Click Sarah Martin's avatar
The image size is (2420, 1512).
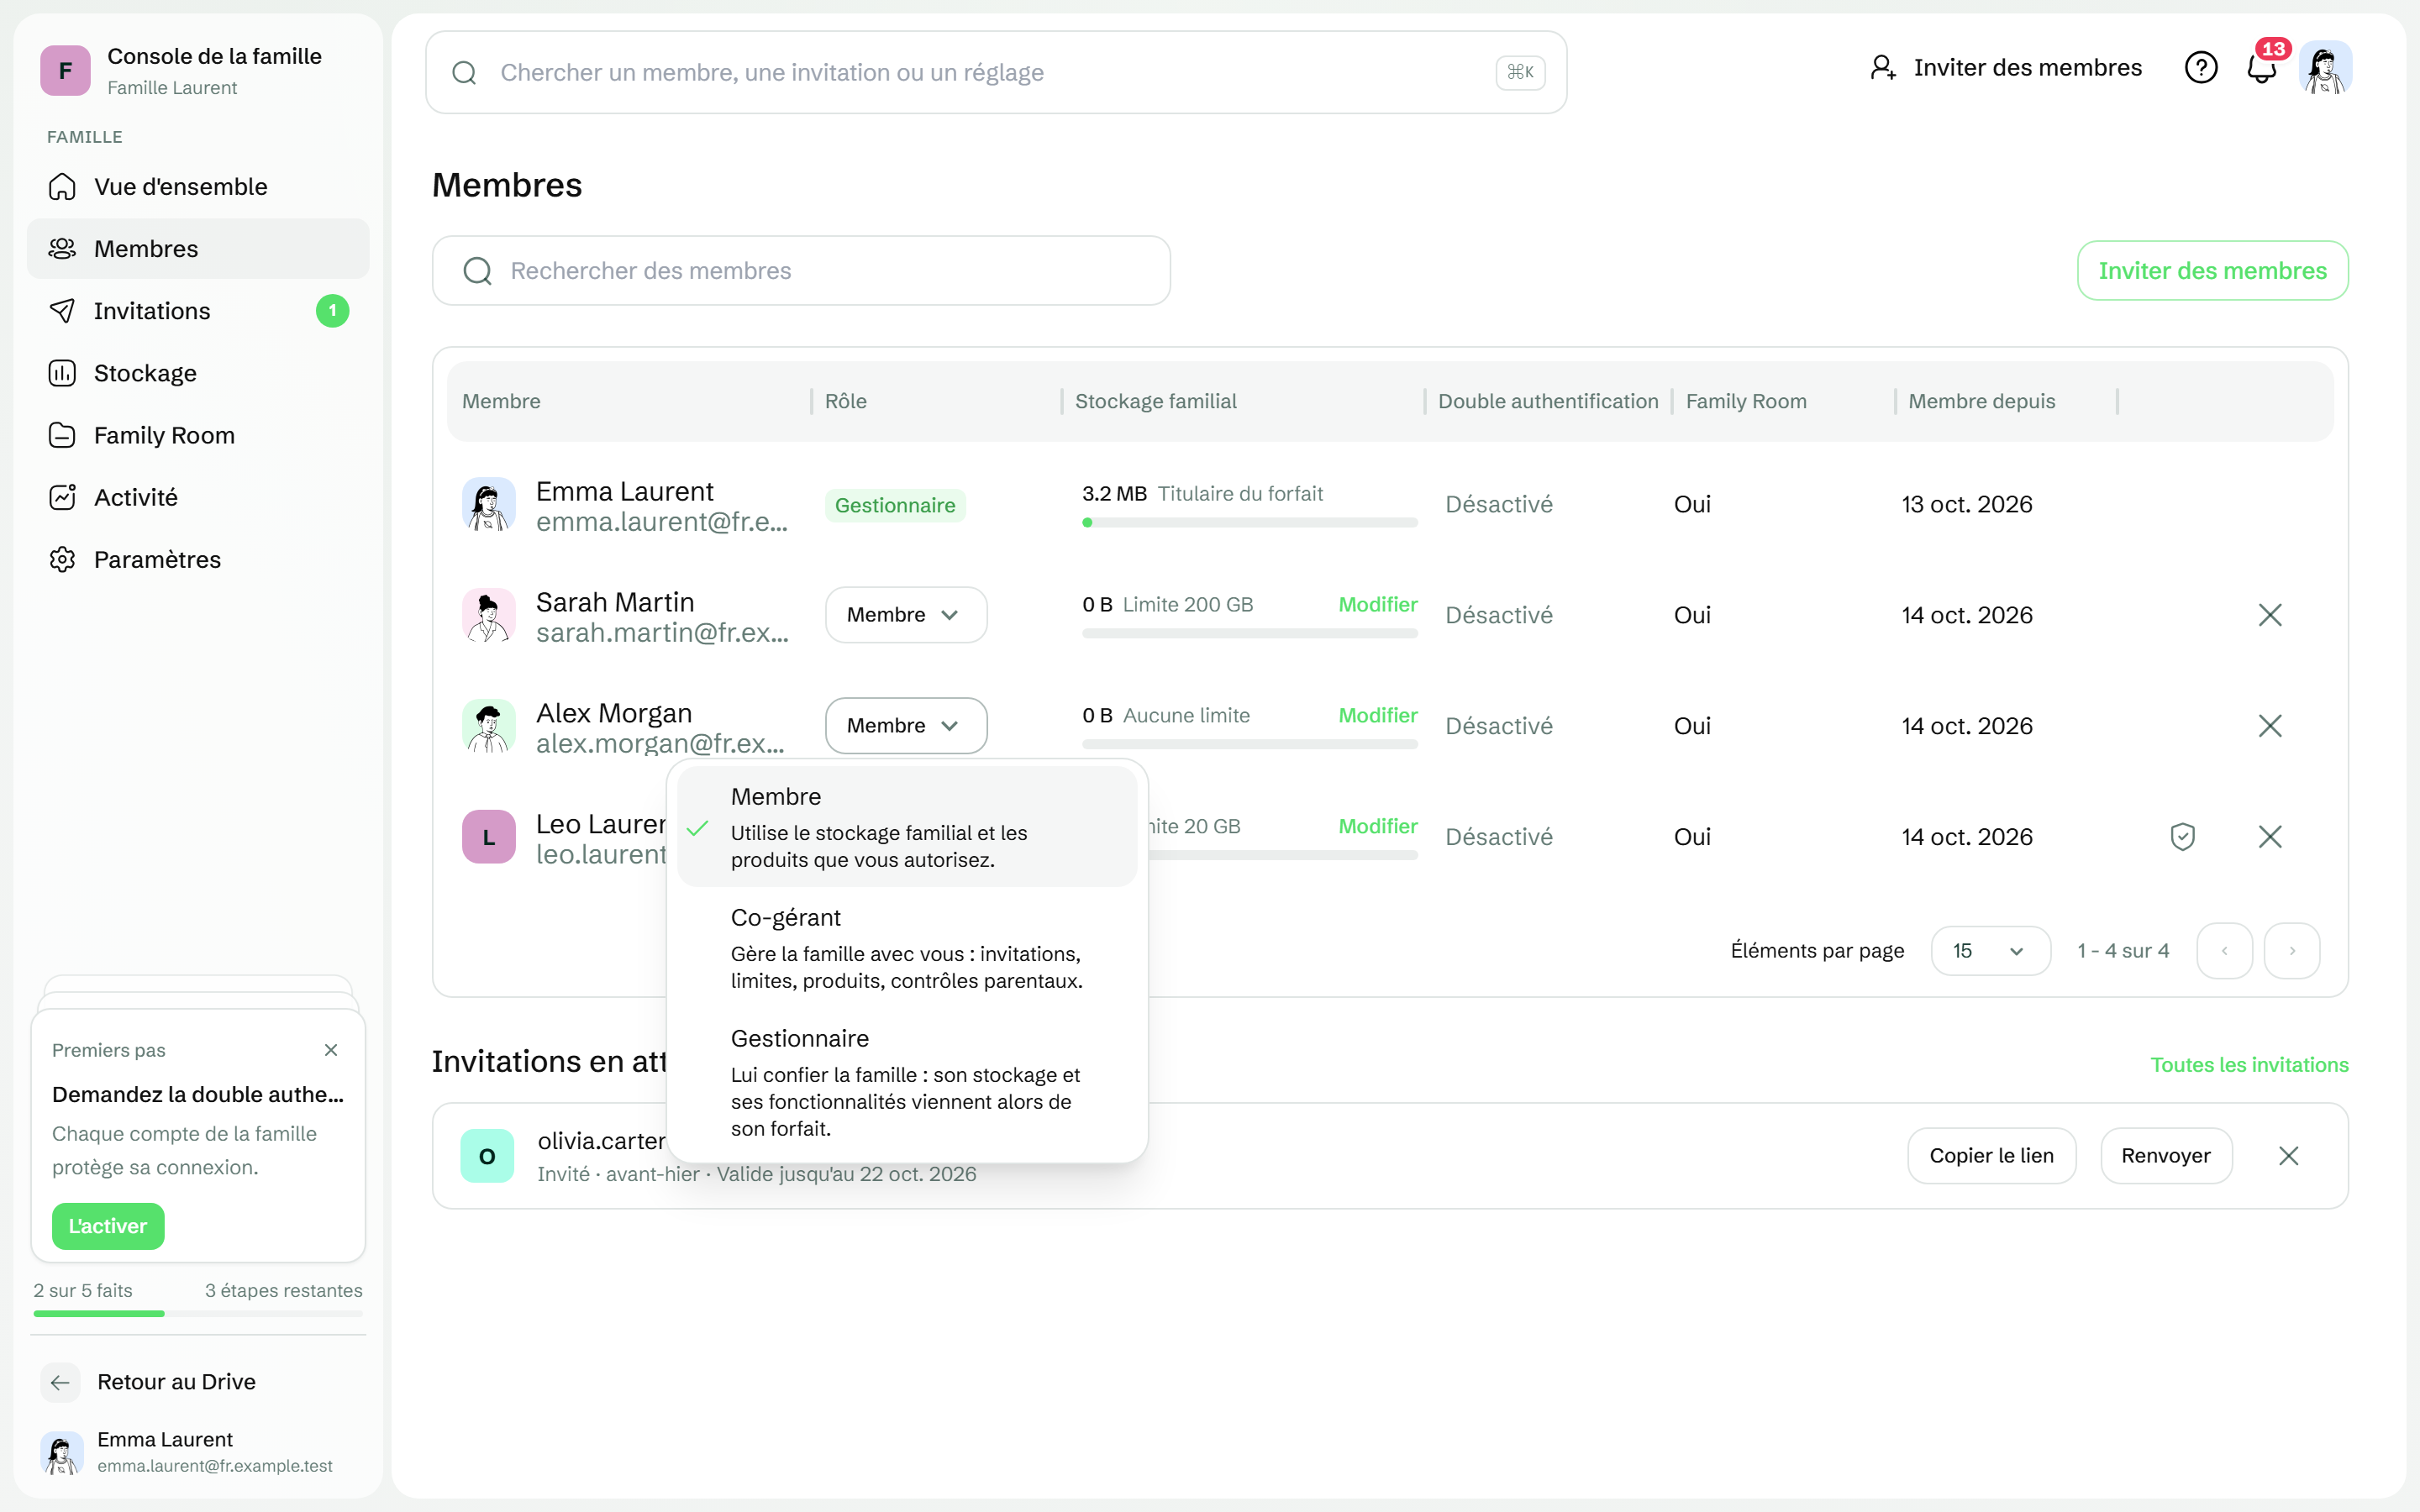(x=488, y=615)
